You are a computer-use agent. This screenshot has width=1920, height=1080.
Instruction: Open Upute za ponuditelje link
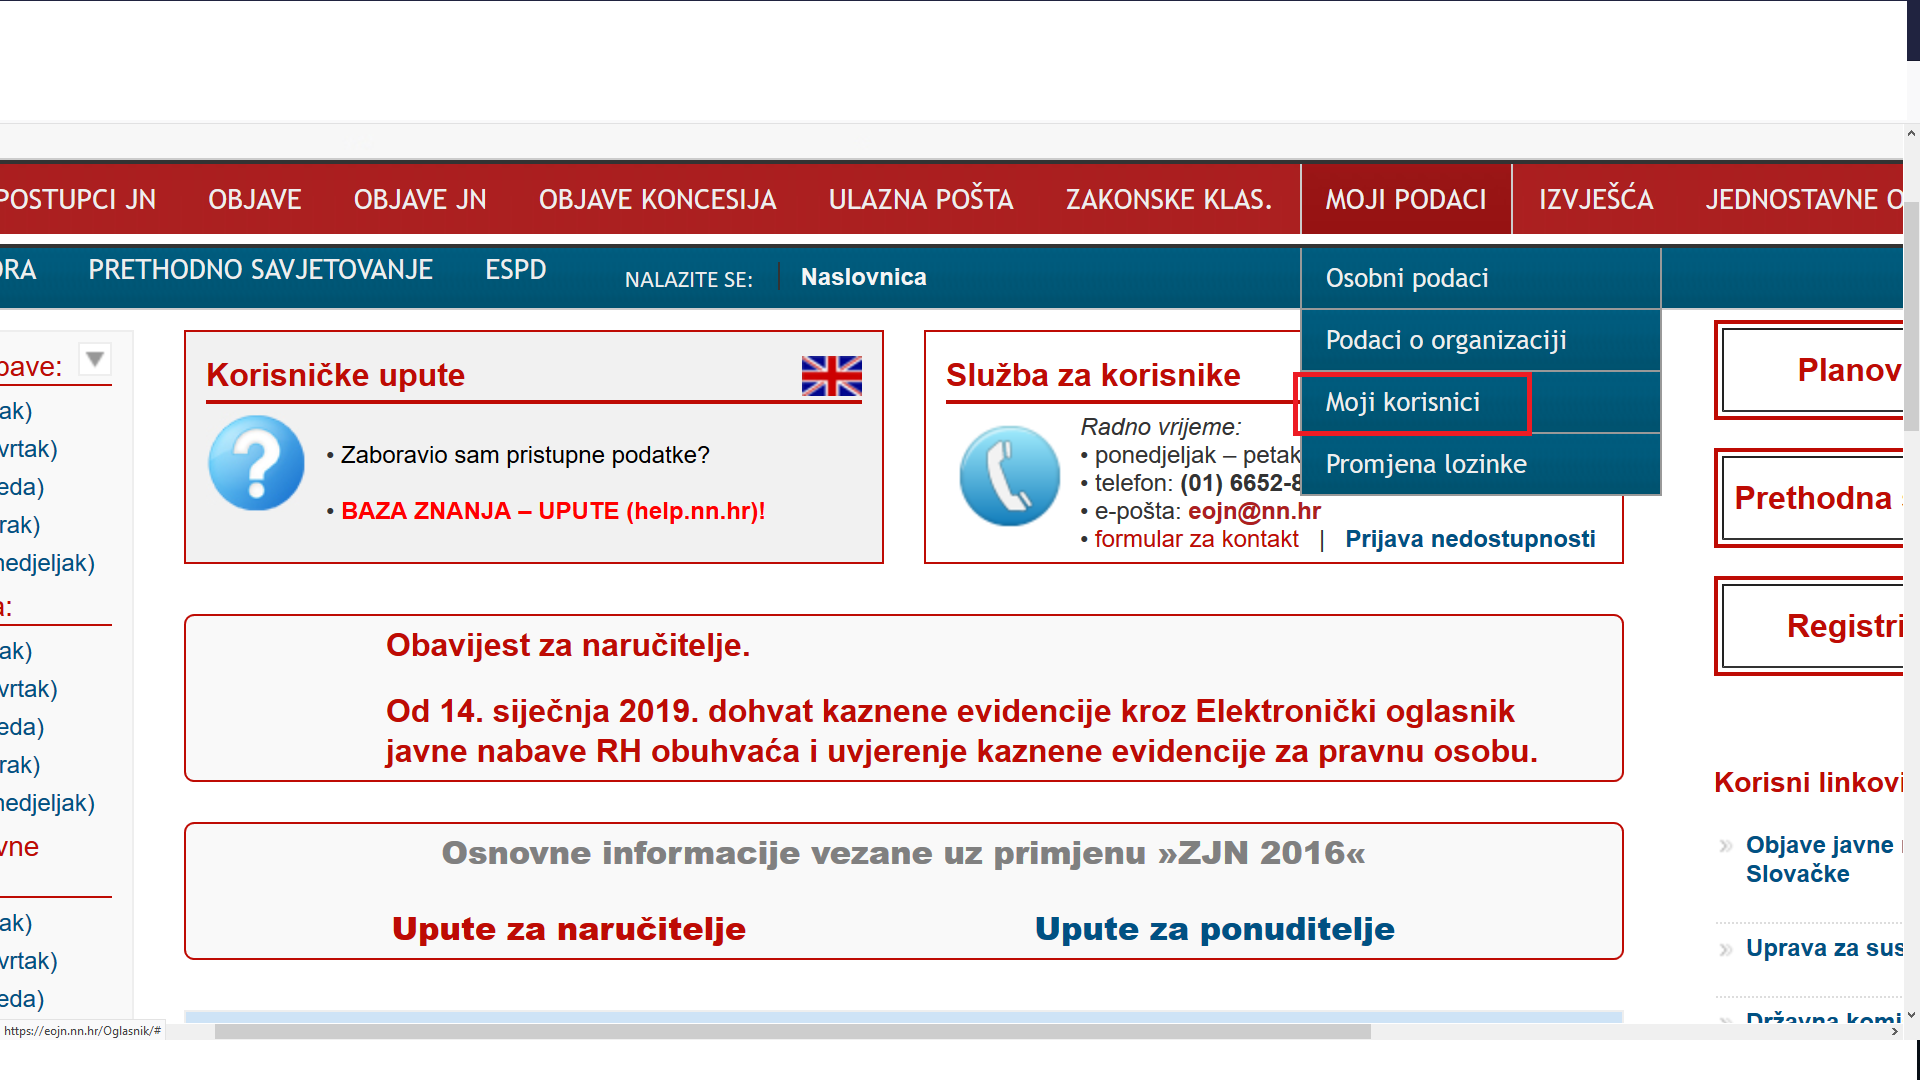pyautogui.click(x=1214, y=929)
